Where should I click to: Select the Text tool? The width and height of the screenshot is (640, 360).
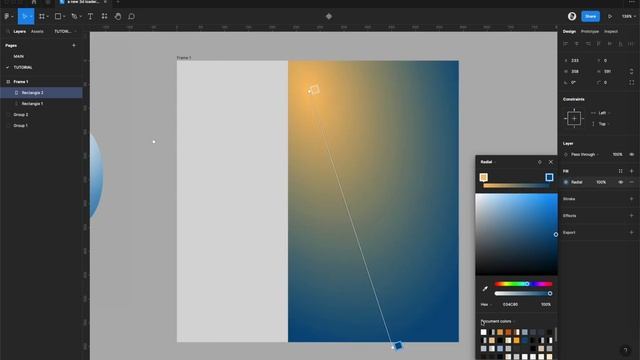pyautogui.click(x=90, y=16)
